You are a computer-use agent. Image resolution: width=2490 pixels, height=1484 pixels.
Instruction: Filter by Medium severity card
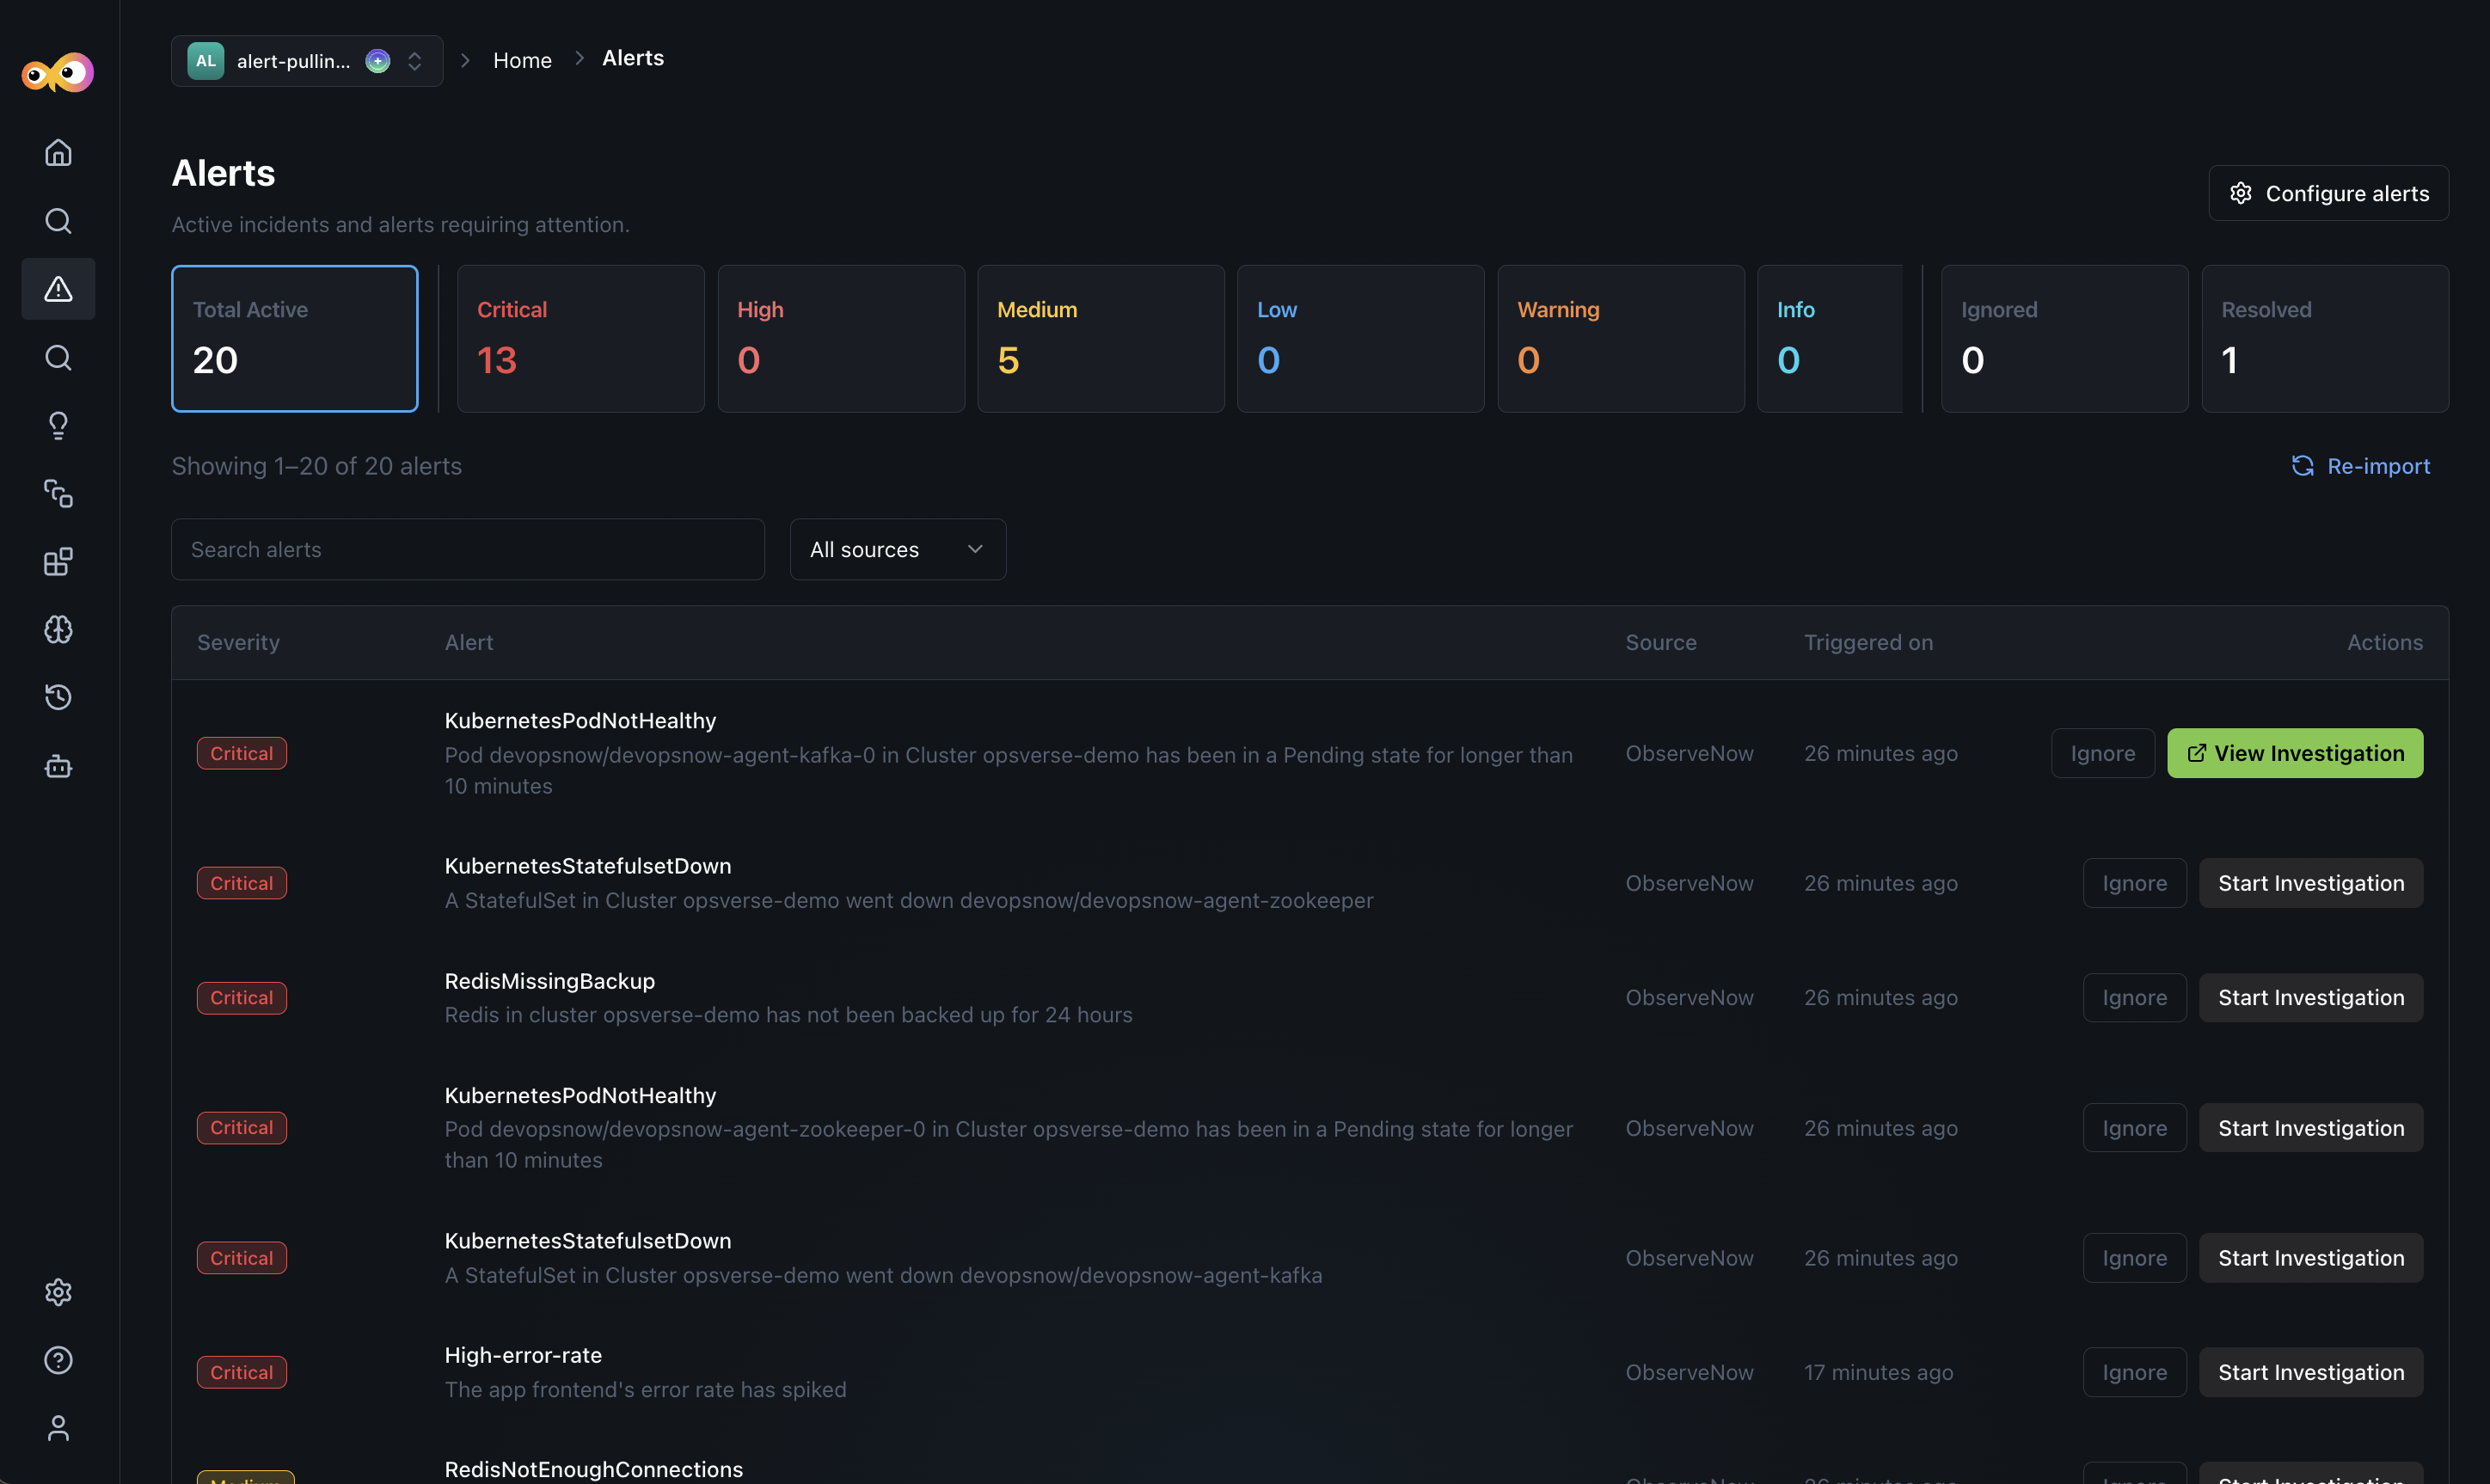tap(1101, 338)
